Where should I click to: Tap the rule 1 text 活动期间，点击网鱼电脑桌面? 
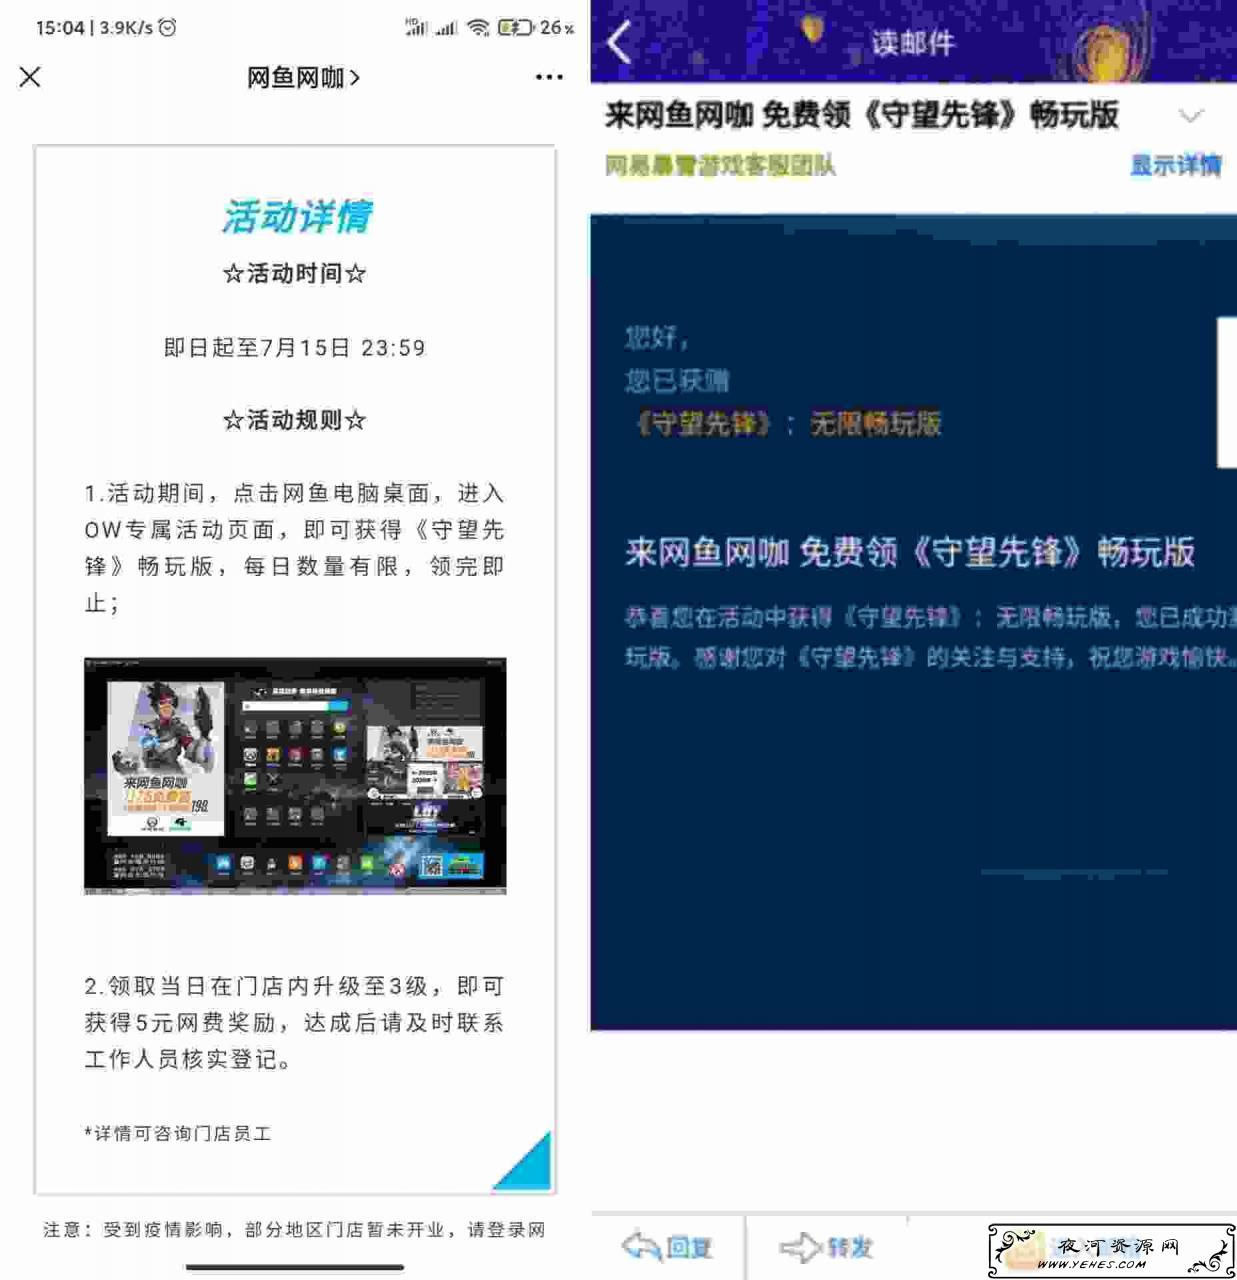[294, 548]
